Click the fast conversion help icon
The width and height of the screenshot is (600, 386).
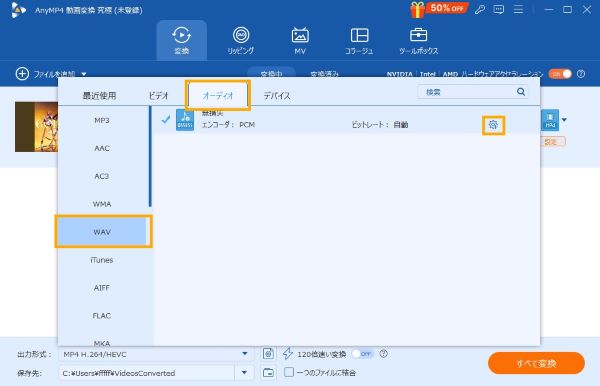pos(383,354)
